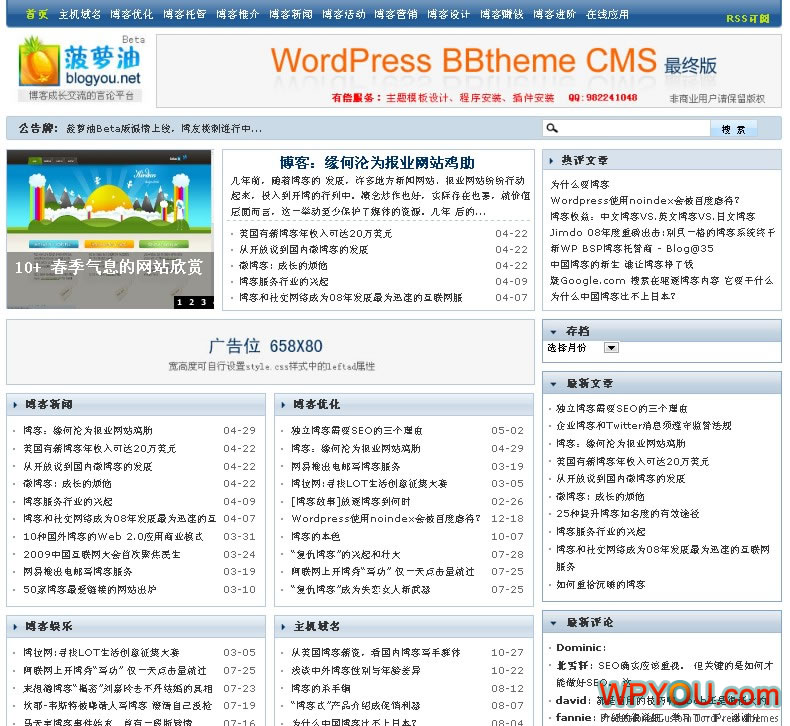Click the arrow beside 博客优化 section header
The width and height of the screenshot is (790, 726).
coord(283,405)
